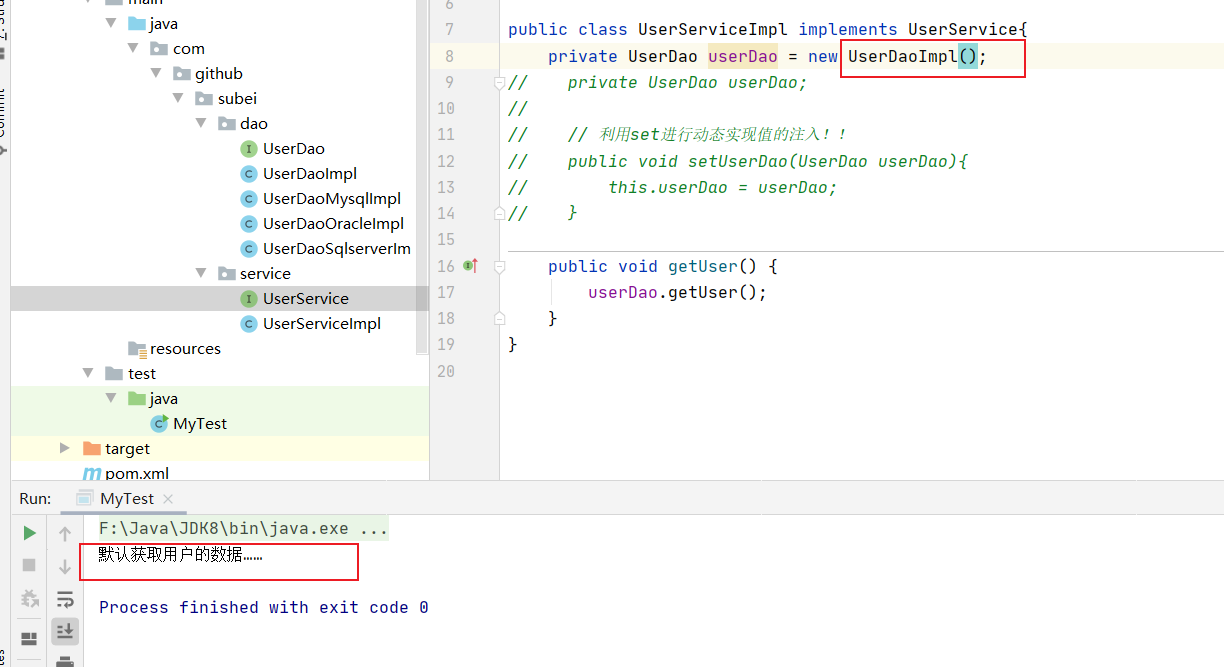
Task: Fold the commented block at line 9
Action: [499, 83]
